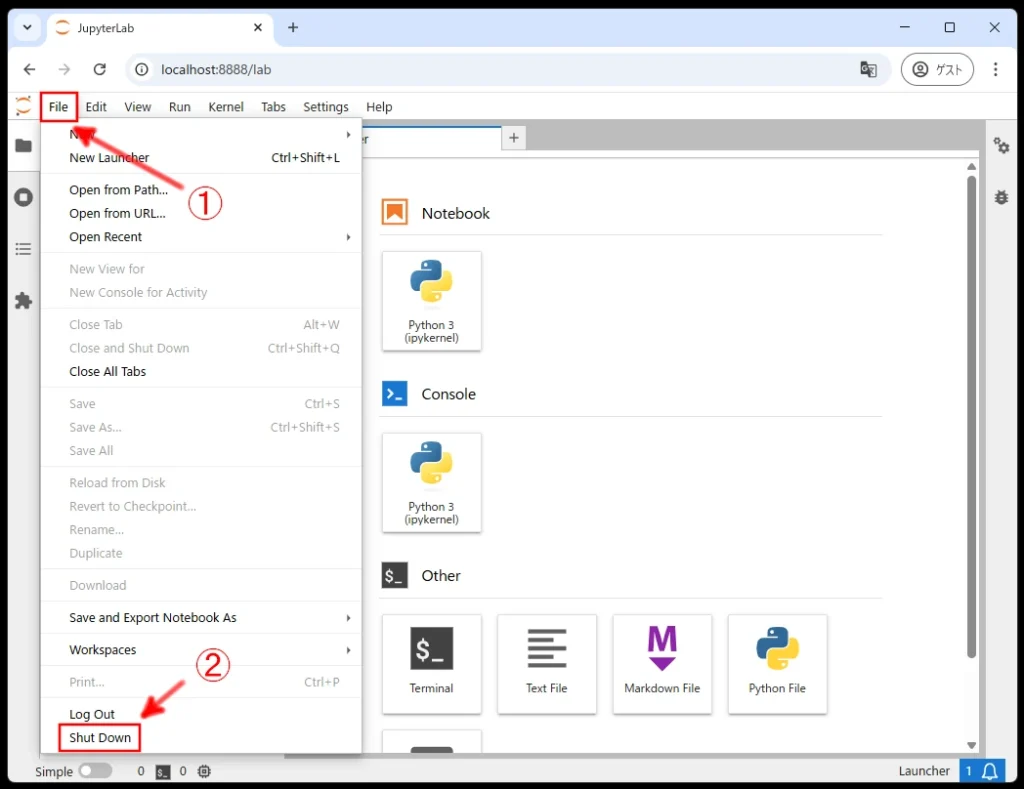The image size is (1024, 789).
Task: Click the scrollbar down arrow in launcher
Action: click(x=972, y=745)
